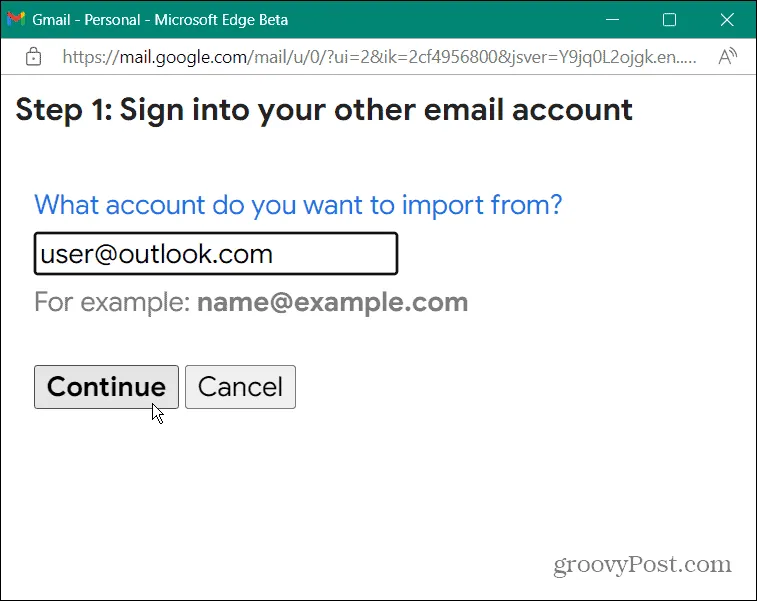Click the Gmail logo in title bar
The width and height of the screenshot is (757, 601).
point(16,19)
